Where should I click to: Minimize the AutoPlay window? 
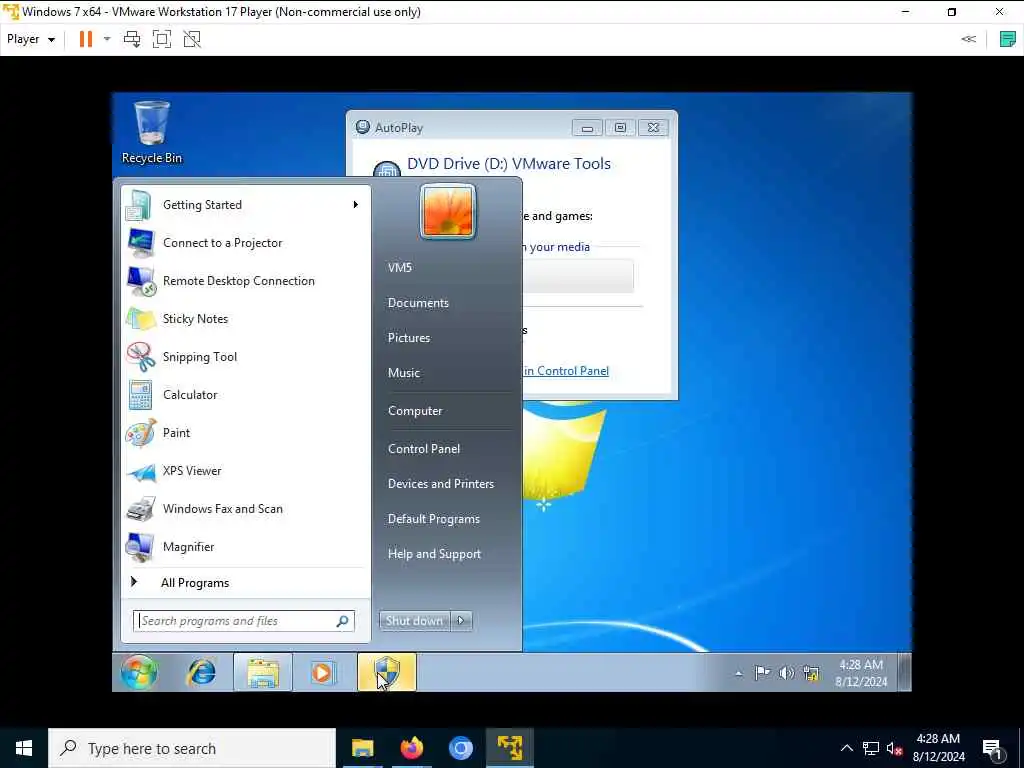pyautogui.click(x=587, y=128)
